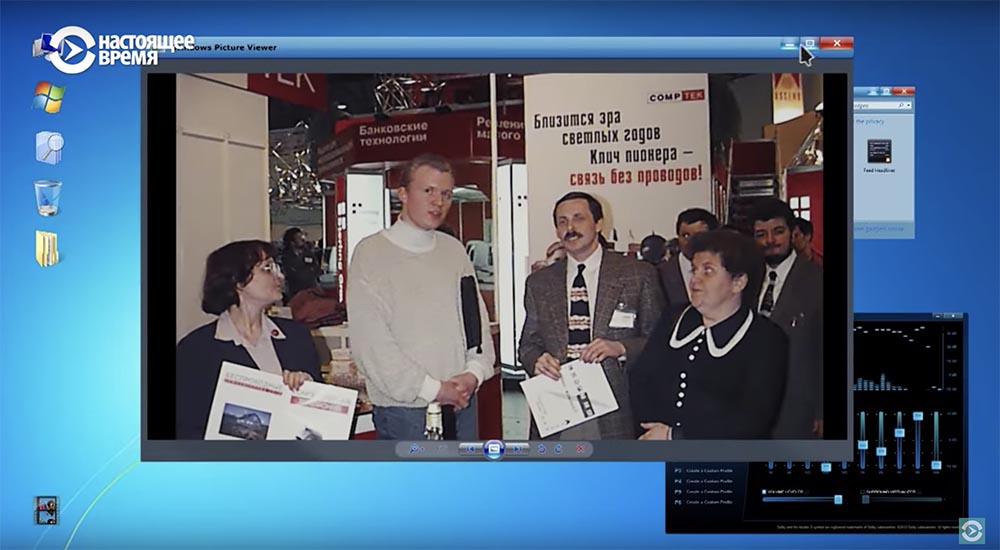Click the Feed Headlines gadget icon
This screenshot has height=550, width=1000.
[x=879, y=151]
